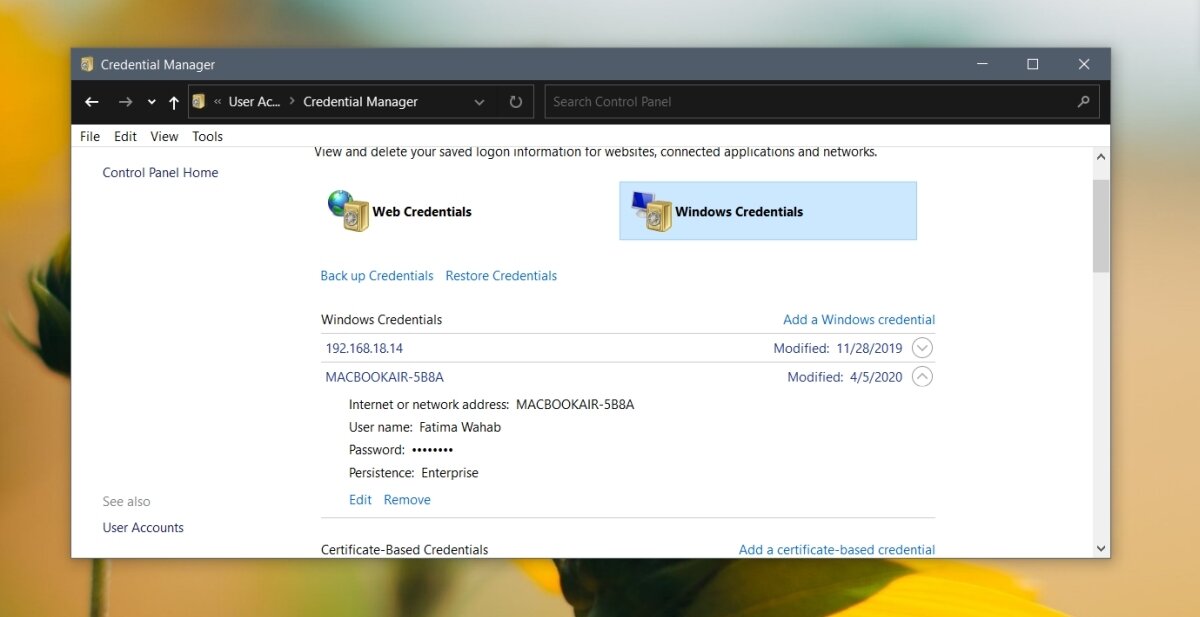The image size is (1200, 617).
Task: Go up one level using the up arrow
Action: 173,101
